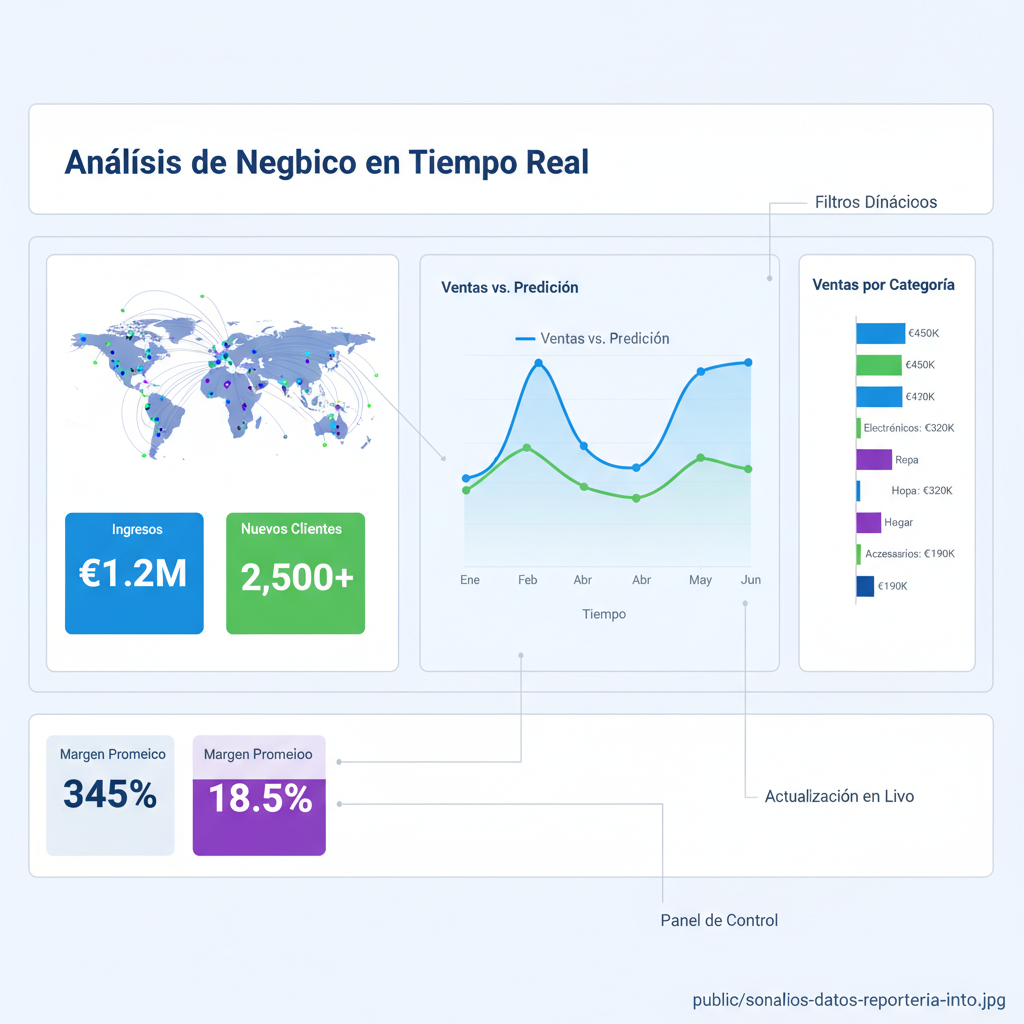The image size is (1024, 1024).
Task: Toggle the Electrénicos €320K category bar
Action: (858, 427)
